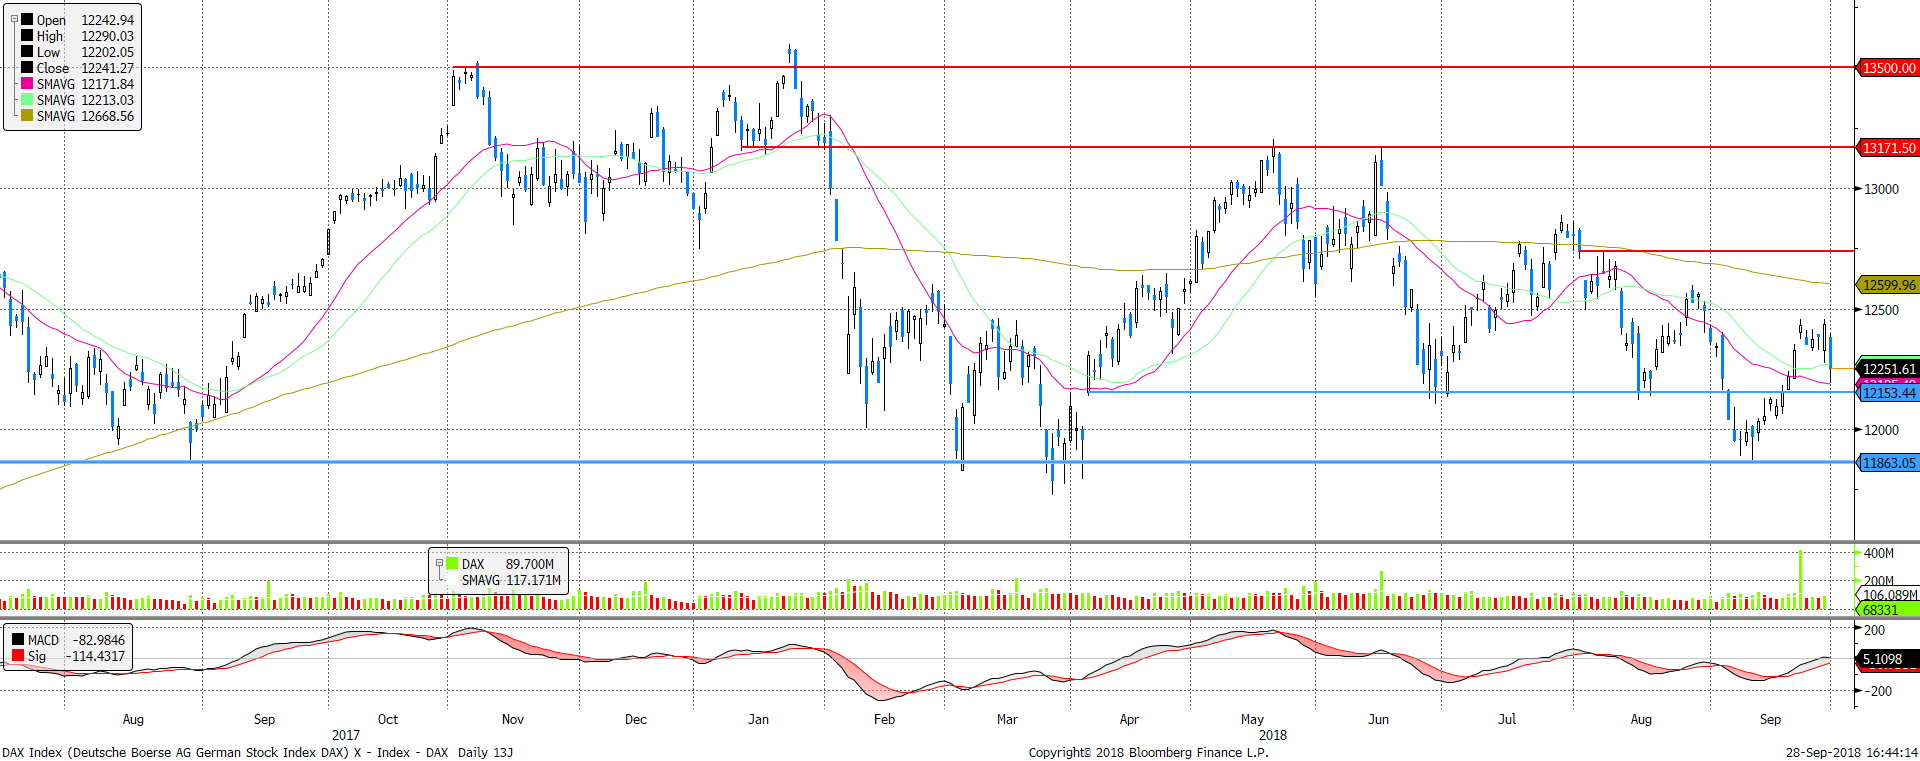Click the Feb date axis label
Image resolution: width=1920 pixels, height=761 pixels.
click(884, 719)
